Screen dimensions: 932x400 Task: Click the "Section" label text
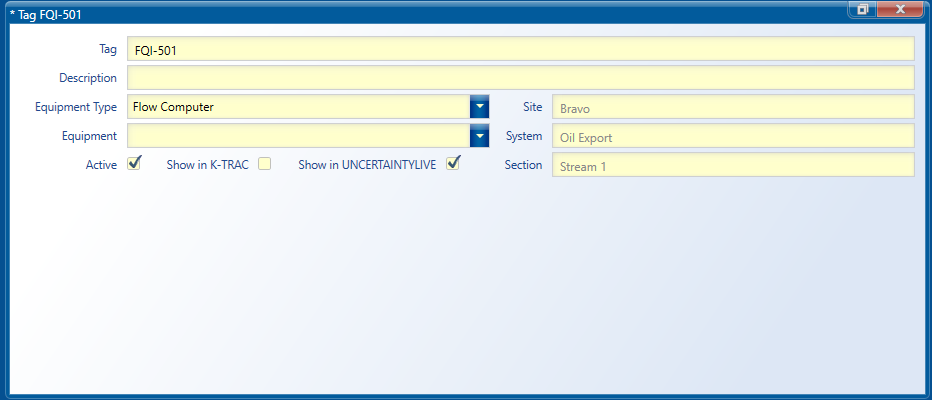coord(523,165)
